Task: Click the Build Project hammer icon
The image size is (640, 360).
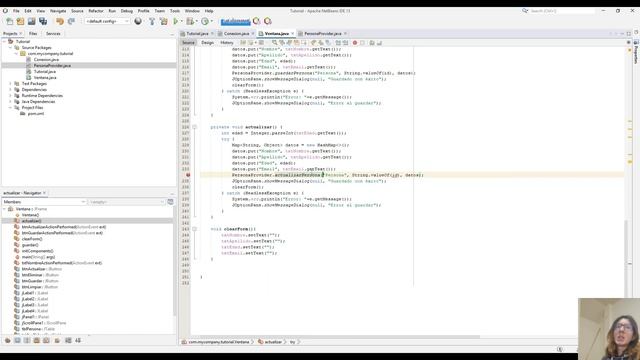Action: pos(152,21)
